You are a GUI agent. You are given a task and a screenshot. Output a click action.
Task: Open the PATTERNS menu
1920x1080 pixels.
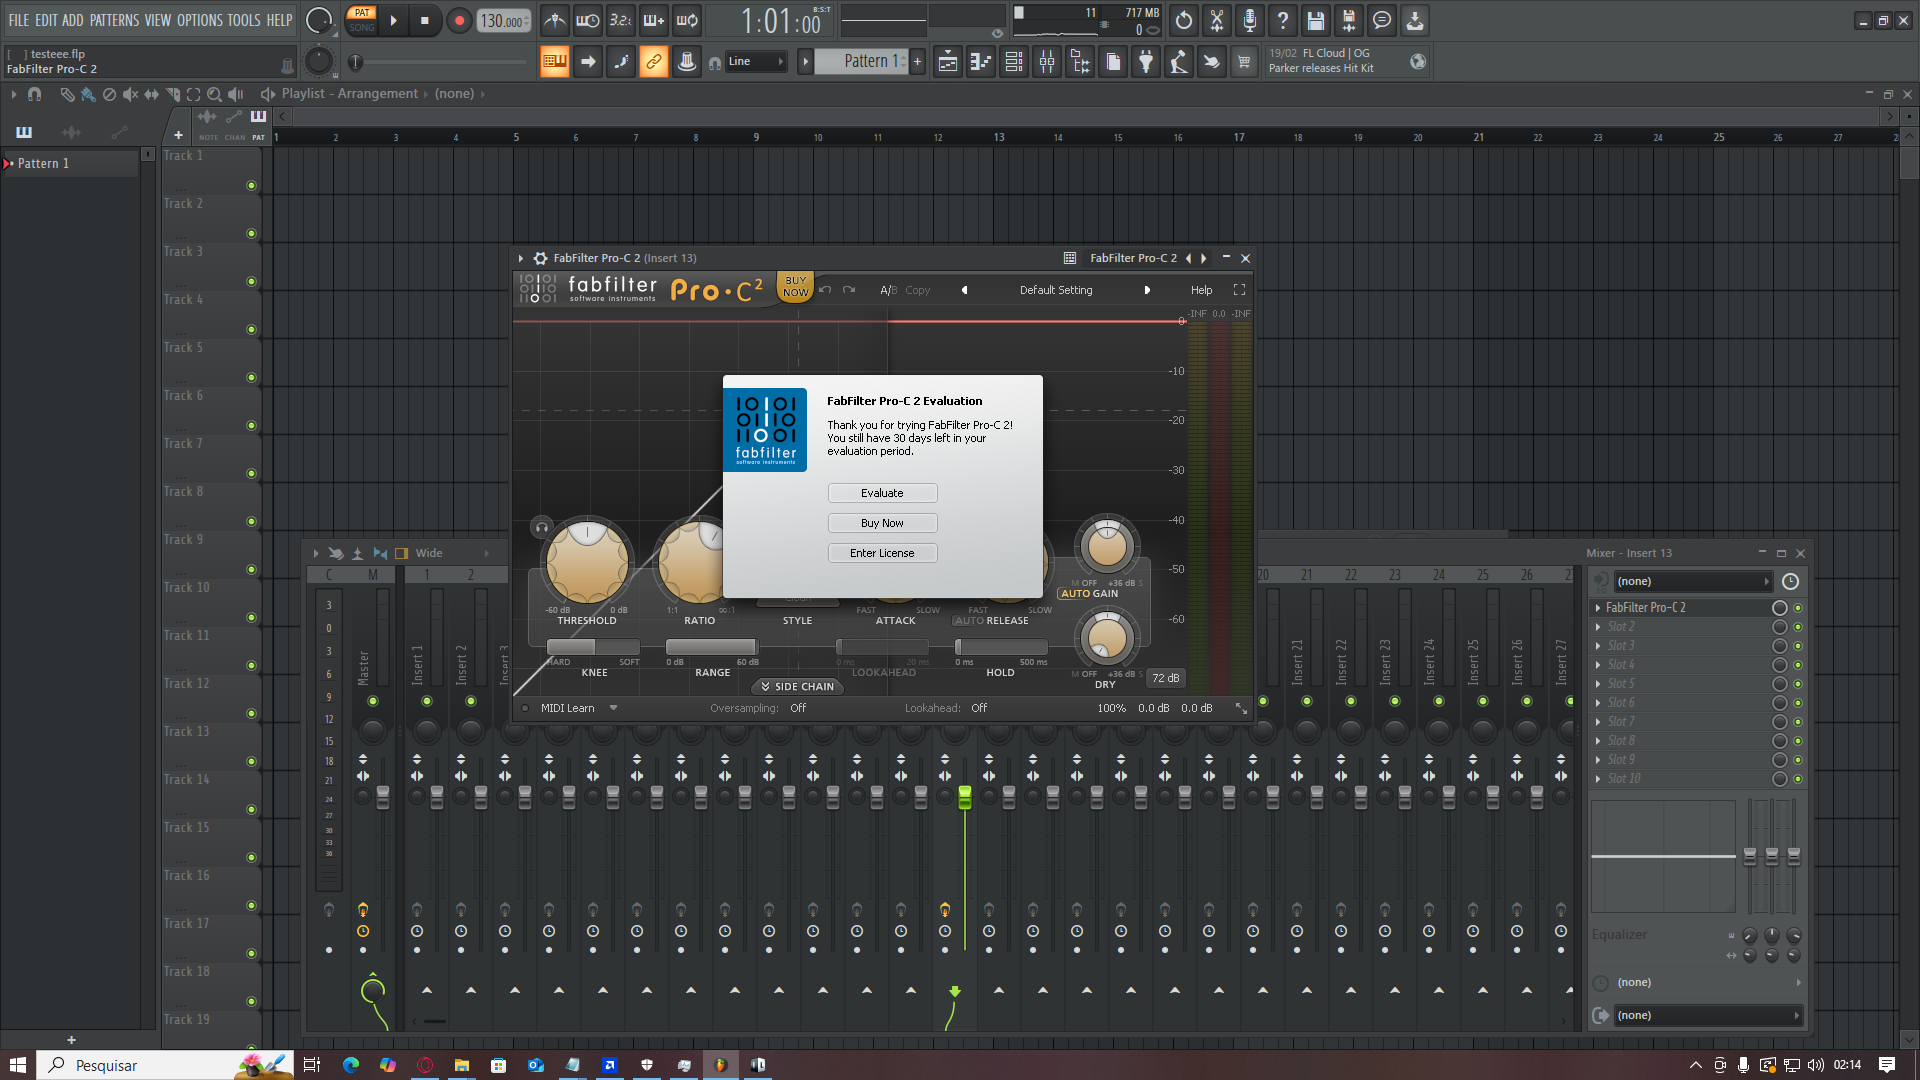coord(114,20)
